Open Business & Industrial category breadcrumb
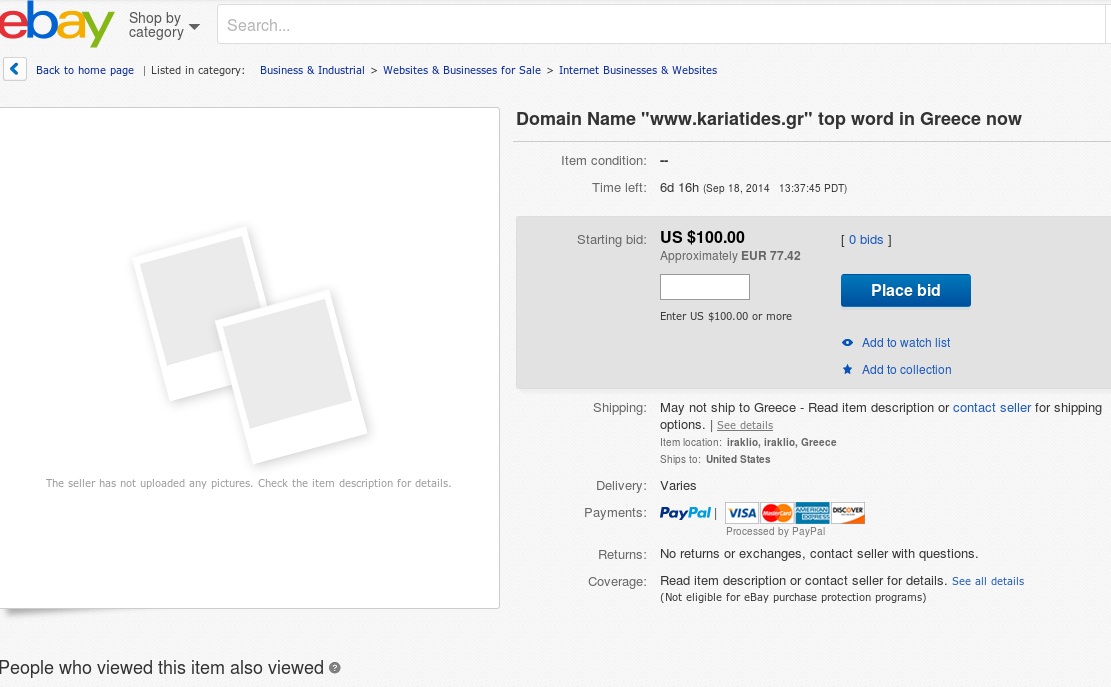This screenshot has width=1111, height=687. pos(312,70)
